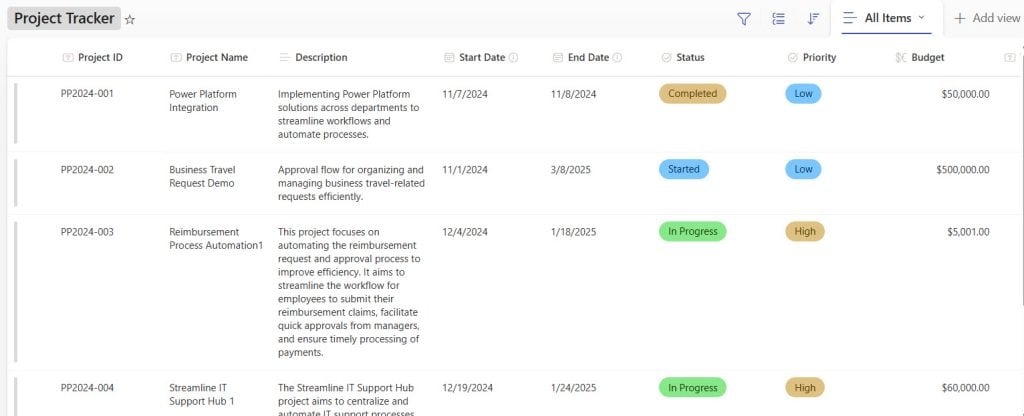The image size is (1024, 416).
Task: Click the Low priority pill for PP2024-002
Action: (803, 169)
